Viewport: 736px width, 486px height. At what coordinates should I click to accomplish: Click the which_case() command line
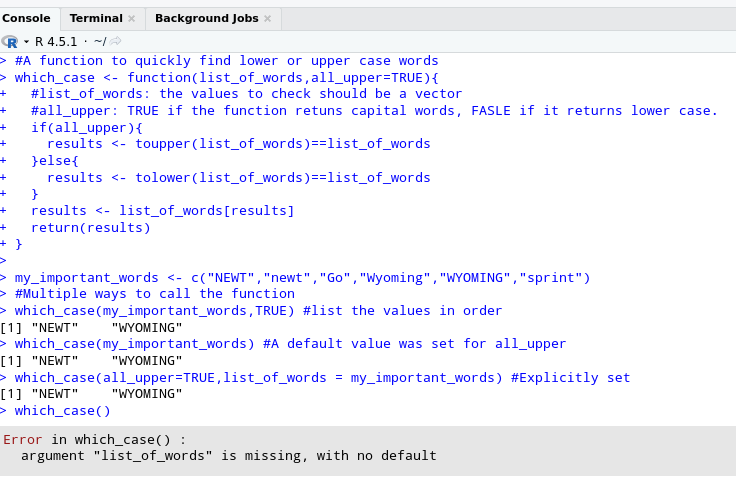62,410
